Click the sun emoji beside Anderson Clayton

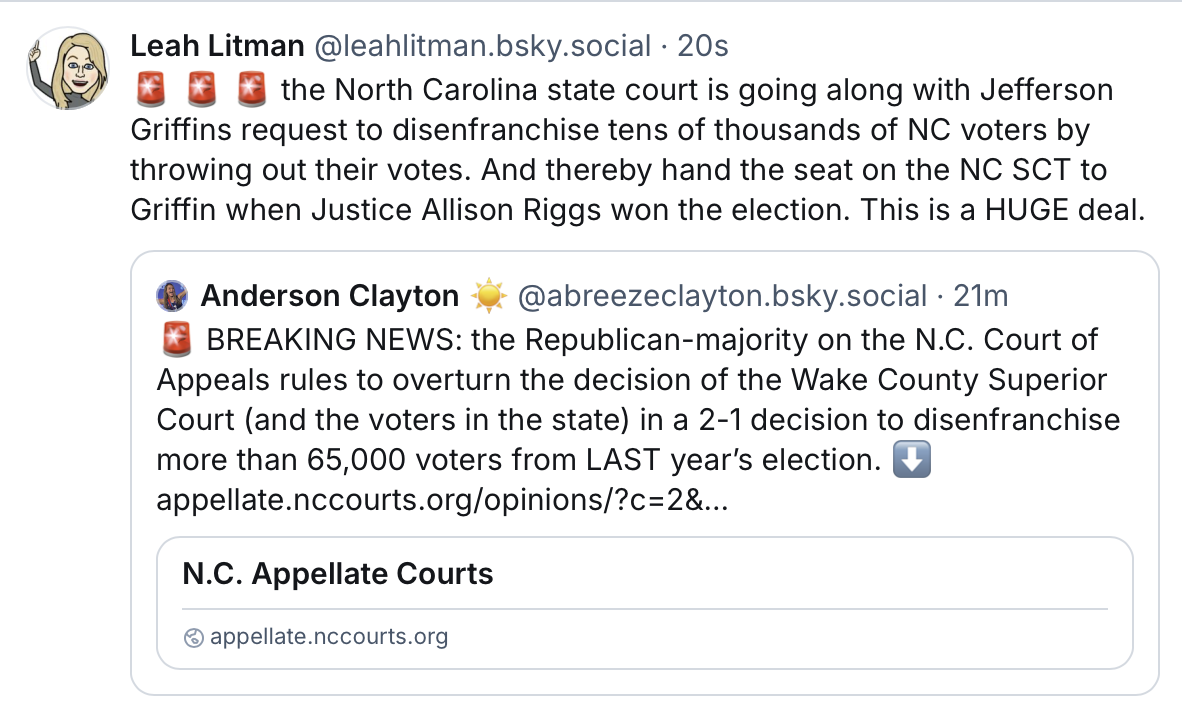pyautogui.click(x=489, y=296)
